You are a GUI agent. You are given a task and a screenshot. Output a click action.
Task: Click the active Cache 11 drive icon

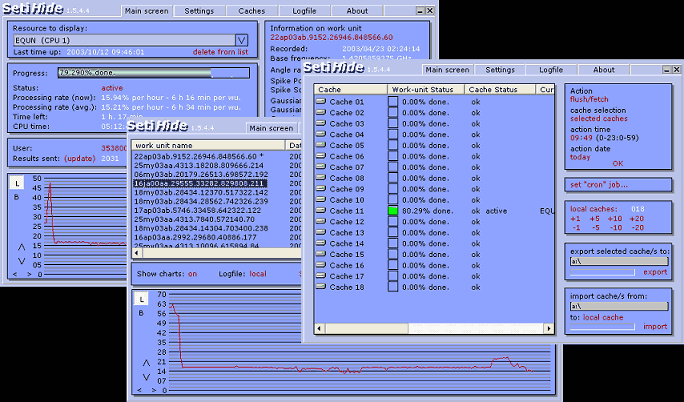(x=321, y=210)
